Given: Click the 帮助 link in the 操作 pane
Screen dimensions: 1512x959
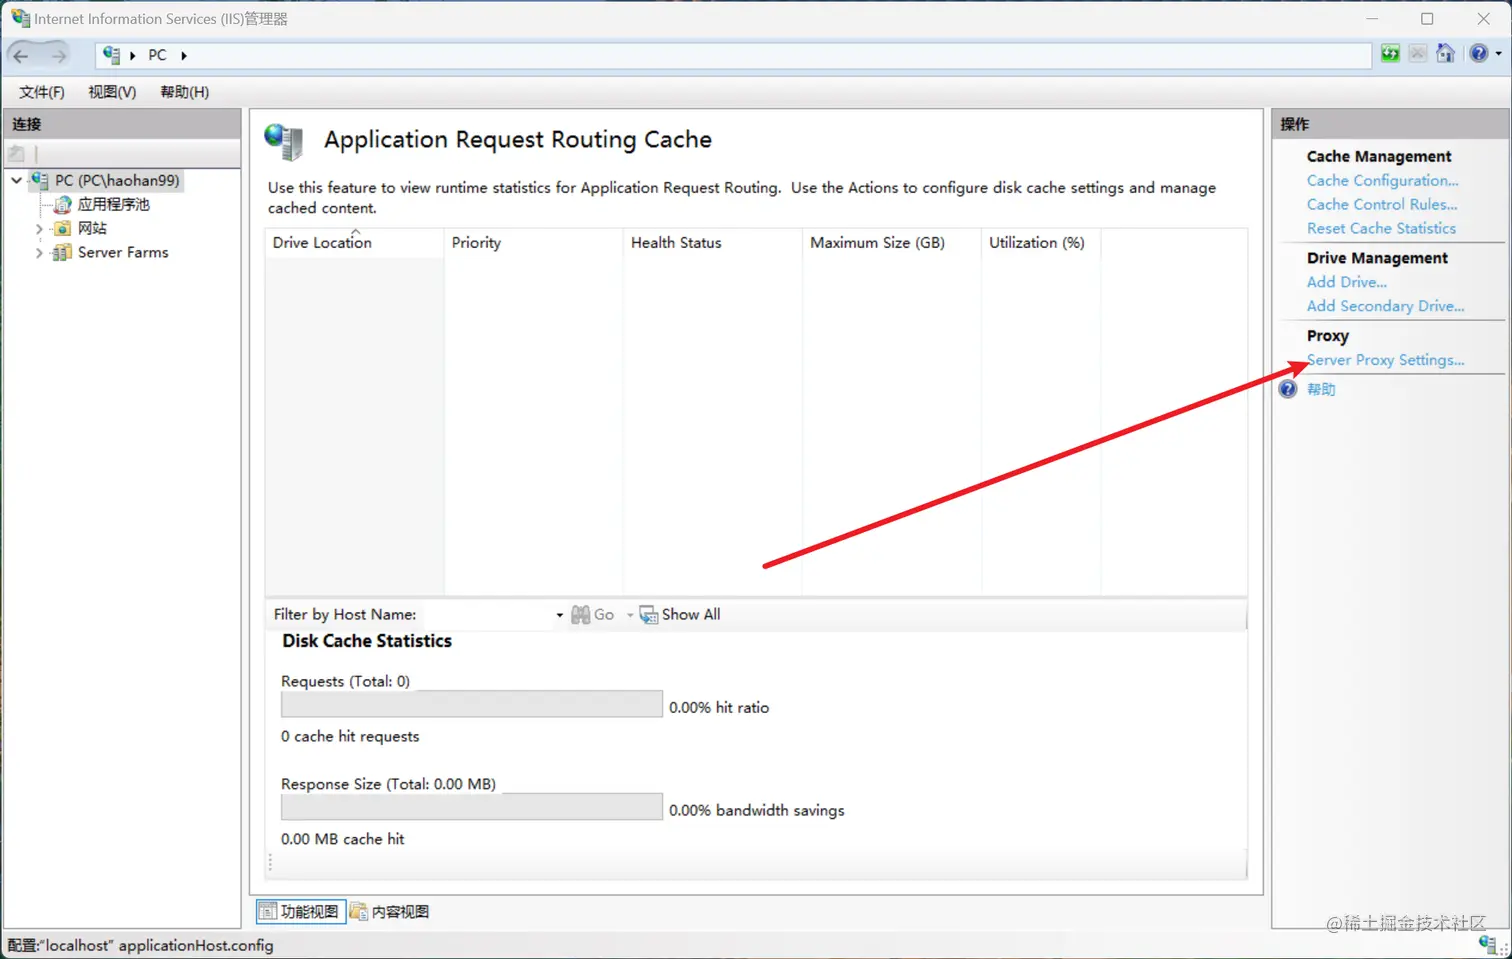Looking at the screenshot, I should click(x=1321, y=390).
